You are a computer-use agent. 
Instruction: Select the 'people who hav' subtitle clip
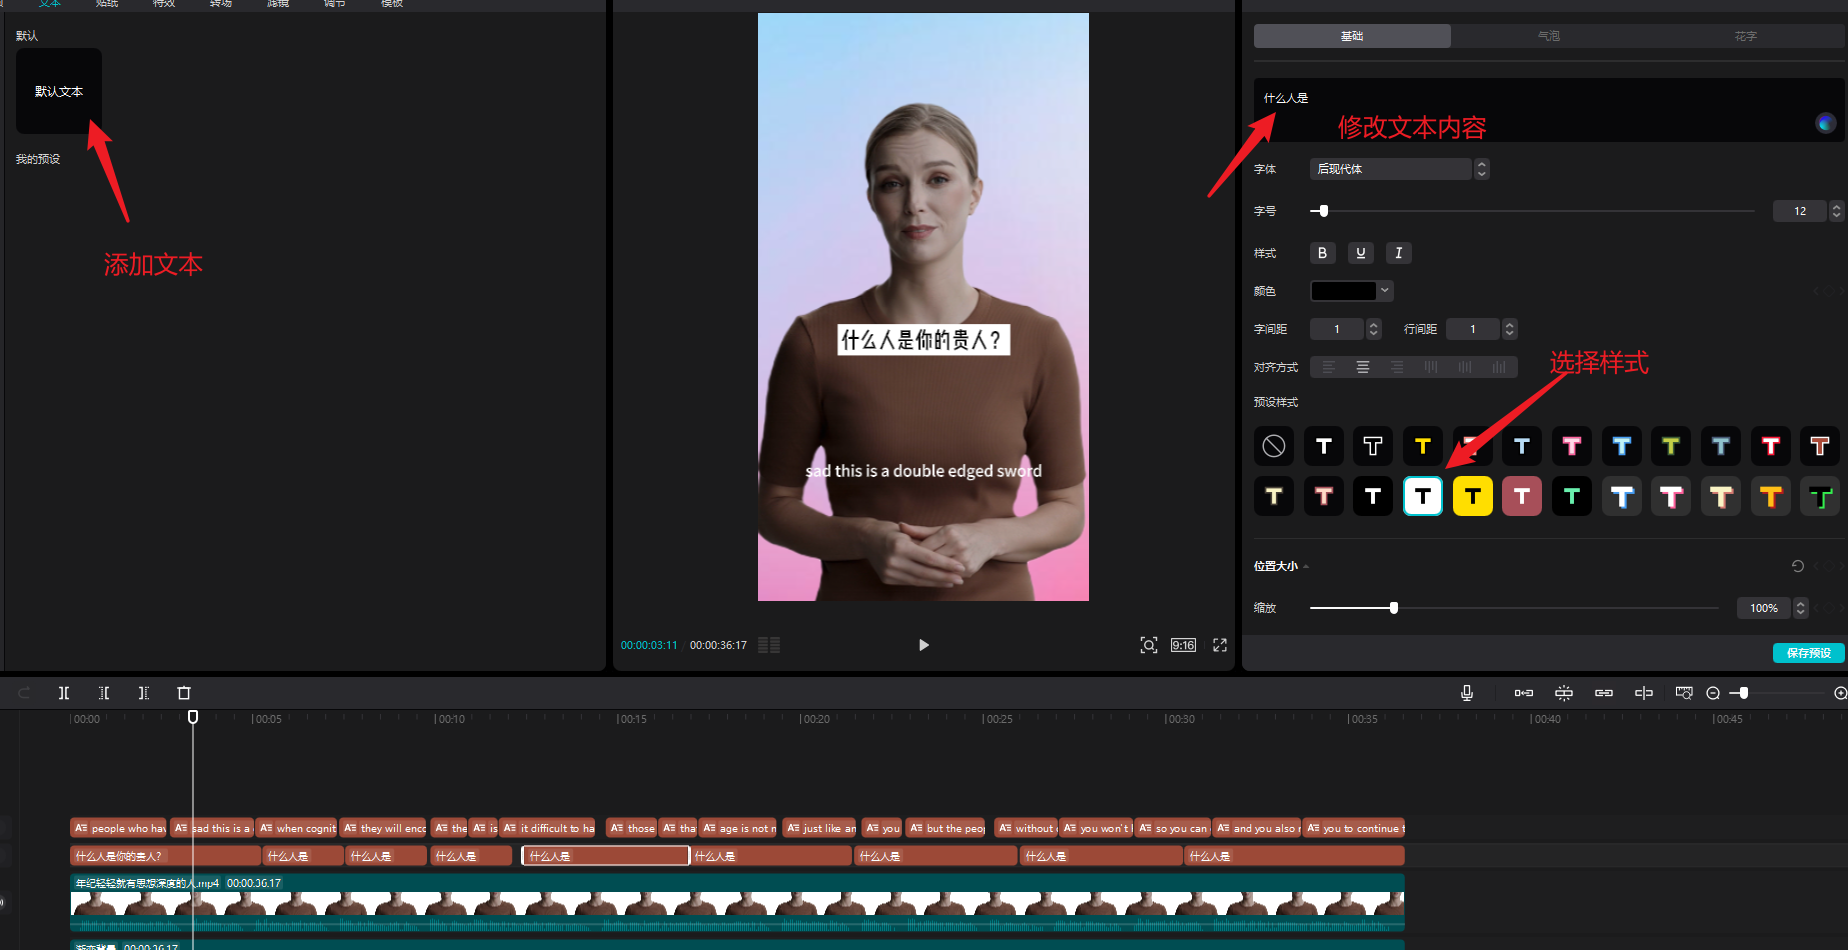coord(119,828)
